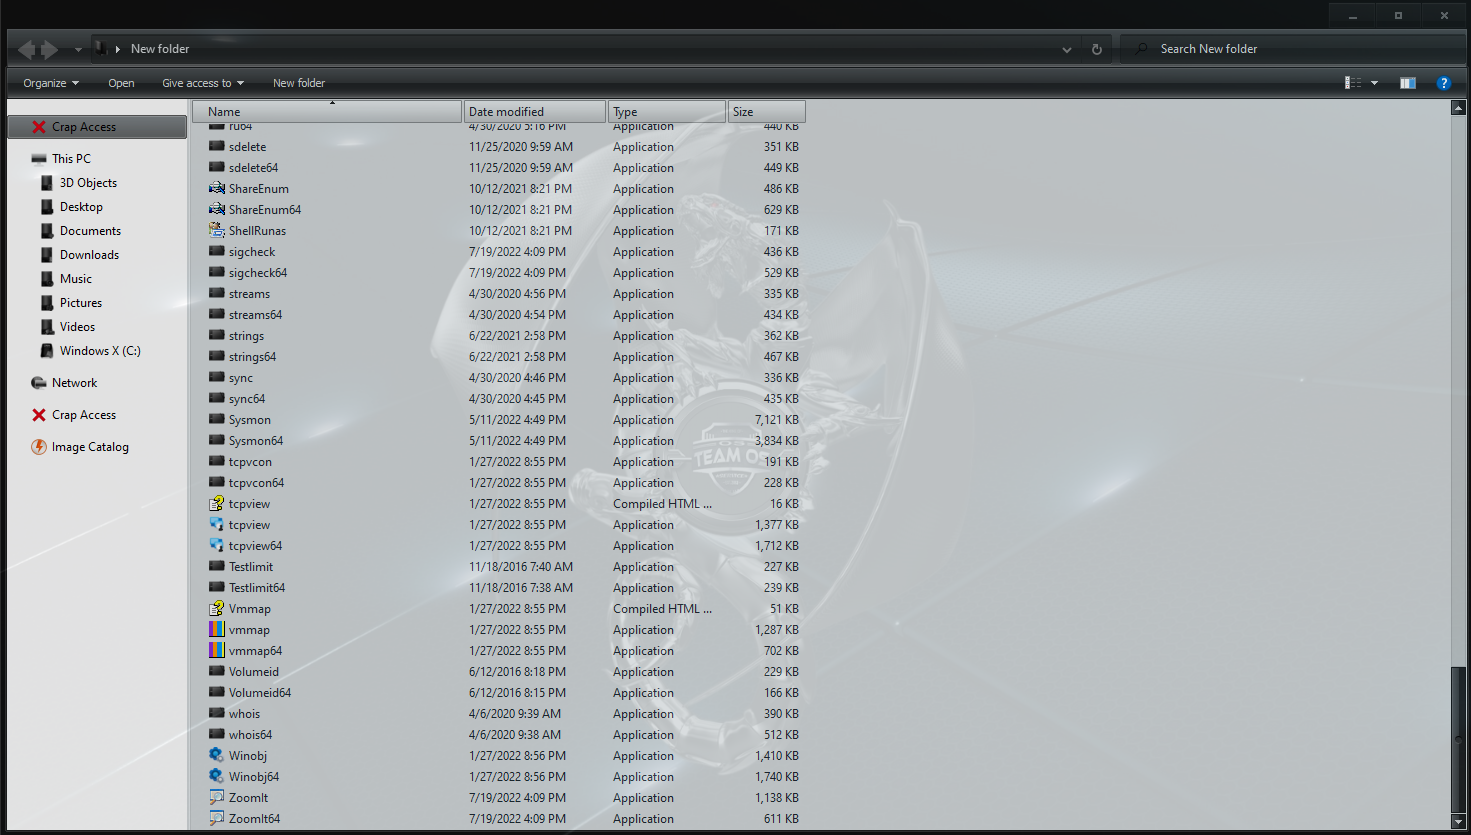This screenshot has width=1471, height=835.
Task: Open Music in the sidebar
Action: pos(76,279)
